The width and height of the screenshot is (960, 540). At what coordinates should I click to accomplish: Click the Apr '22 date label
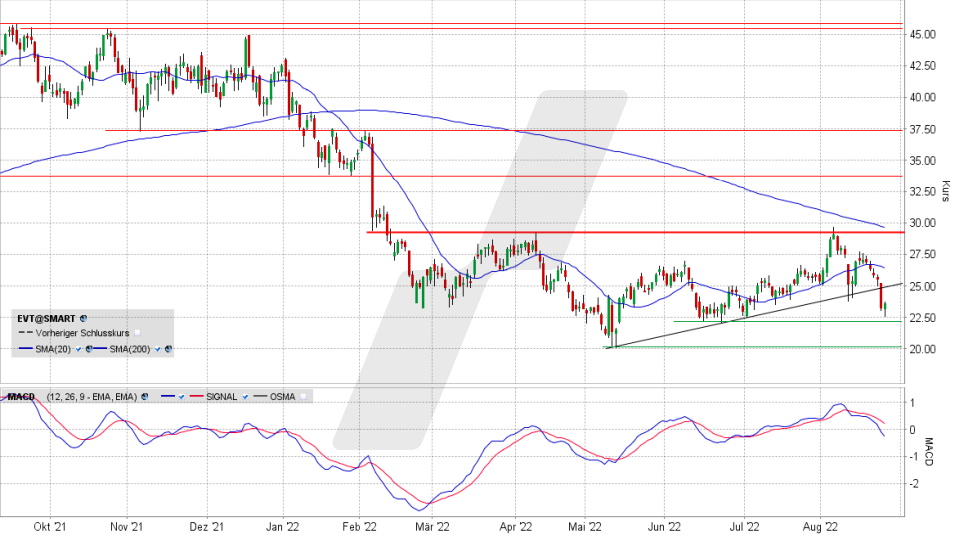pyautogui.click(x=516, y=527)
